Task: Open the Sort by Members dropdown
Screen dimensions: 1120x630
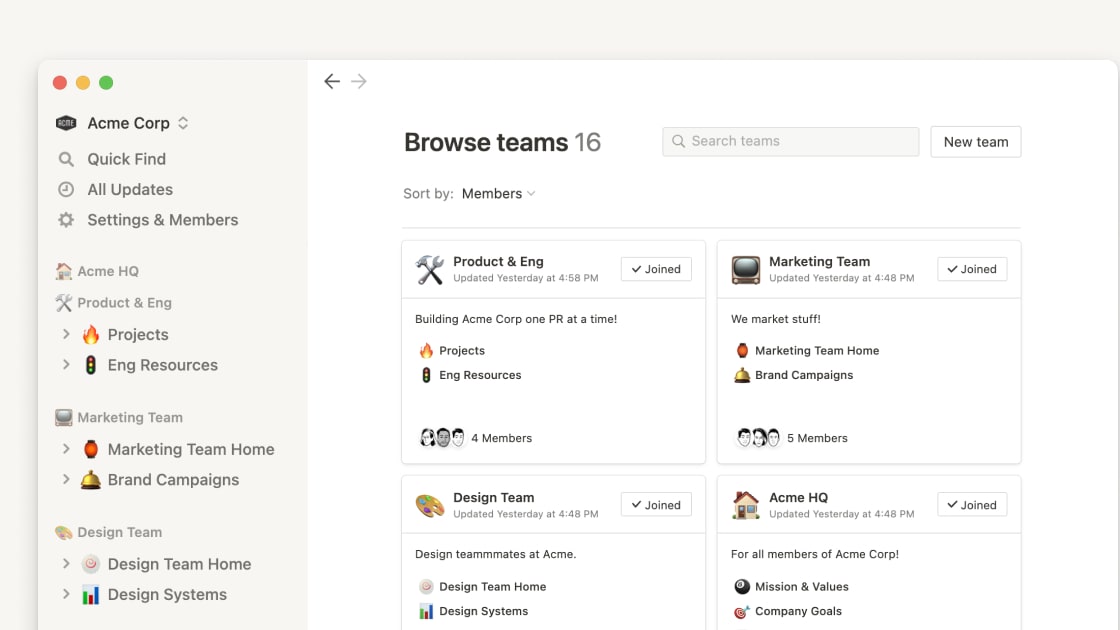Action: tap(499, 194)
